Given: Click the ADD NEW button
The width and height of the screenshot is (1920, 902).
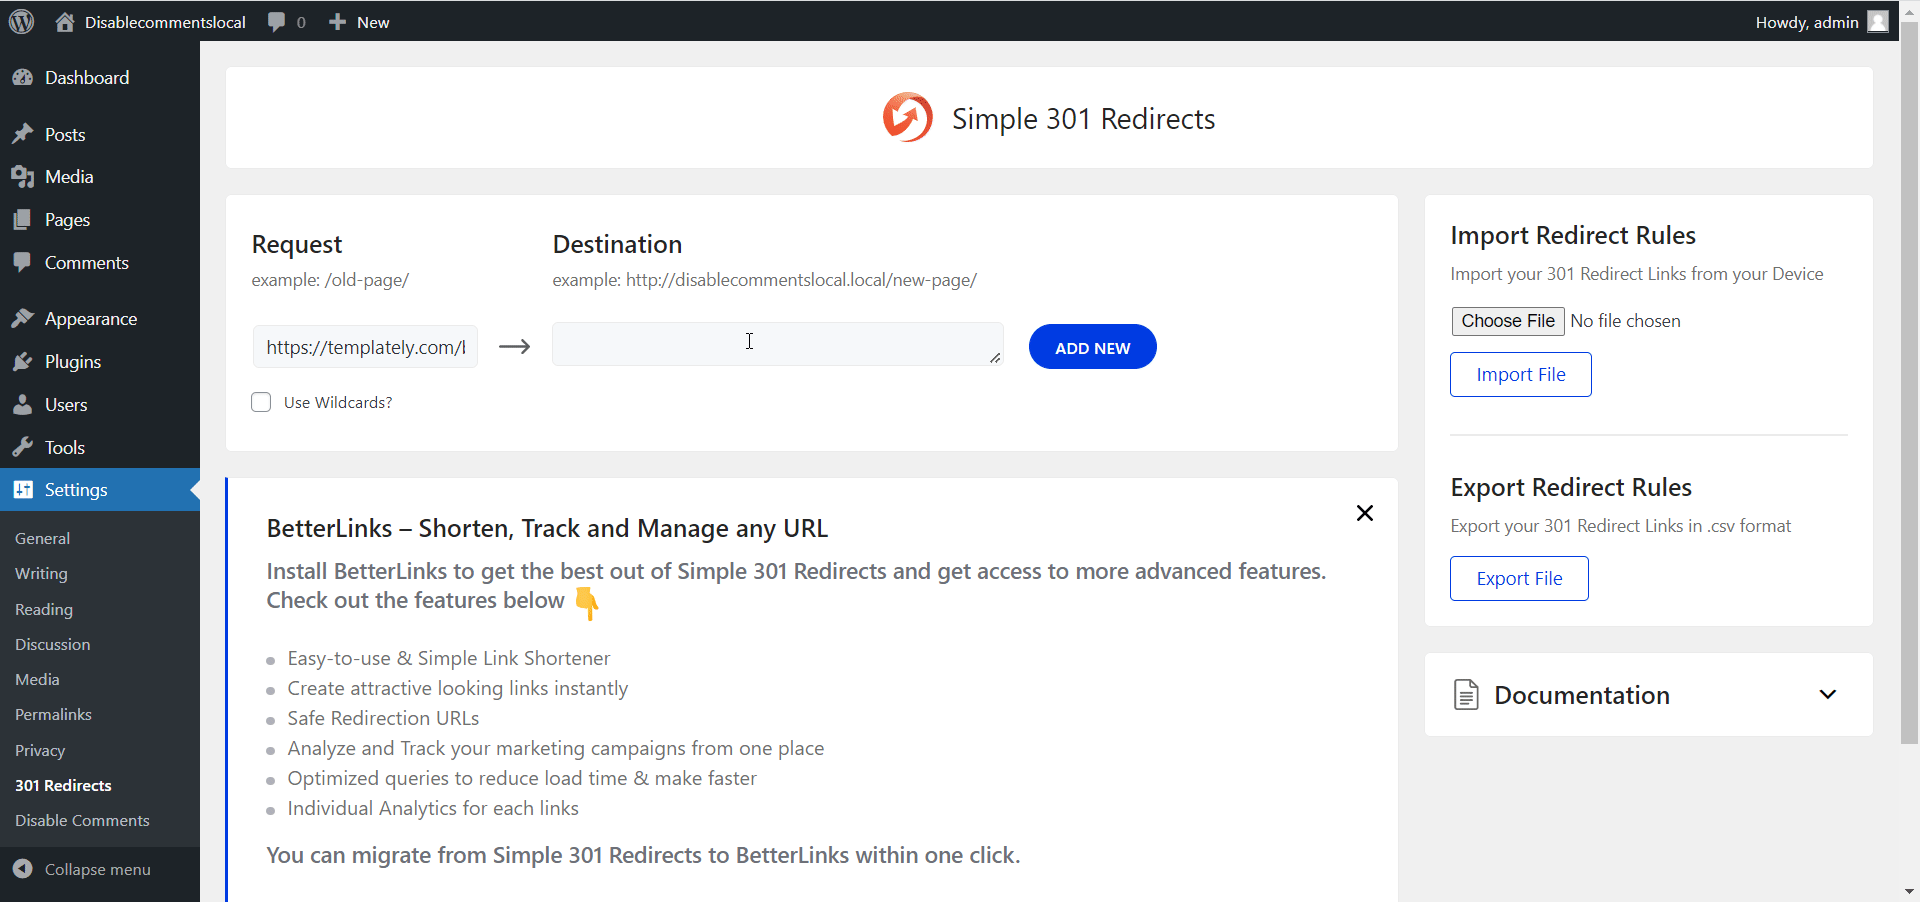Looking at the screenshot, I should 1092,346.
